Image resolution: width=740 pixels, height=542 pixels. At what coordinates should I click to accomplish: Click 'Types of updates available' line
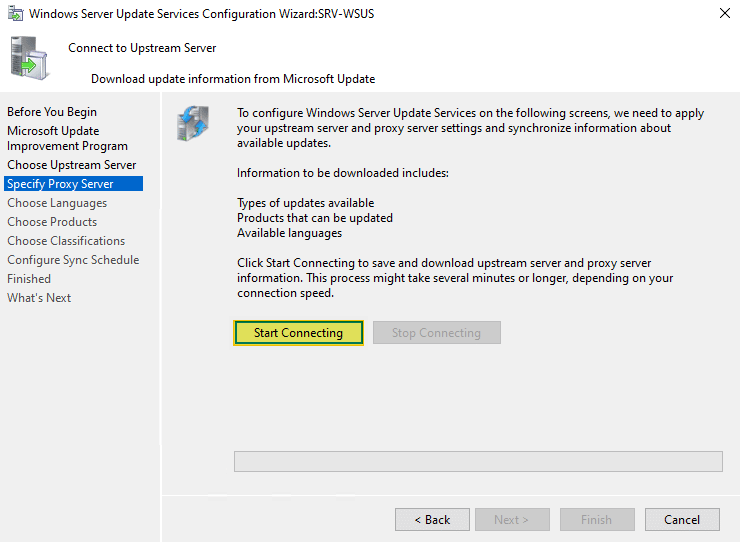point(305,203)
